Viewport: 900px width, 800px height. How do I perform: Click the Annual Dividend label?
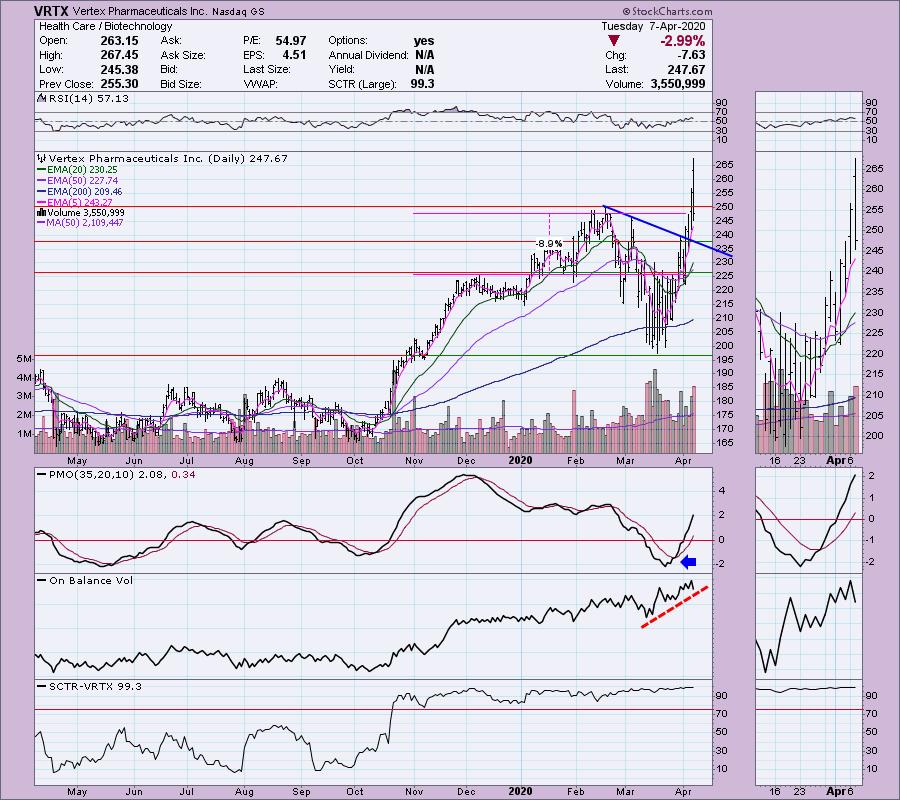(x=368, y=55)
